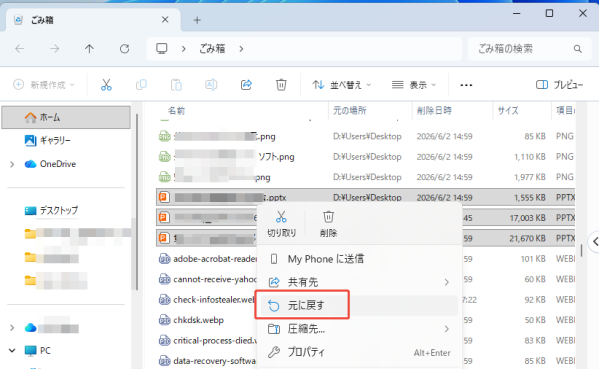
Task: Select the chkdsk.webp file
Action: pyautogui.click(x=198, y=320)
